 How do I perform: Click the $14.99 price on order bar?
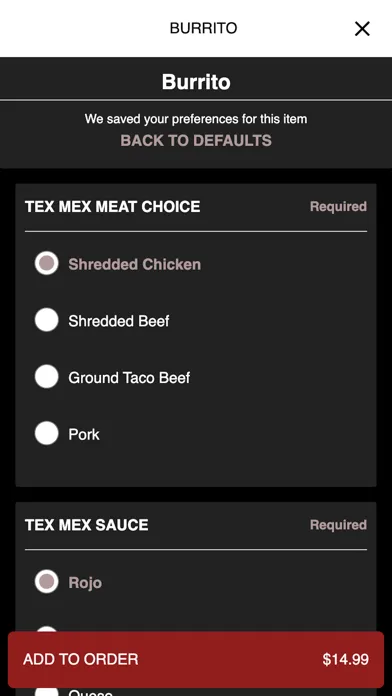pyautogui.click(x=345, y=660)
